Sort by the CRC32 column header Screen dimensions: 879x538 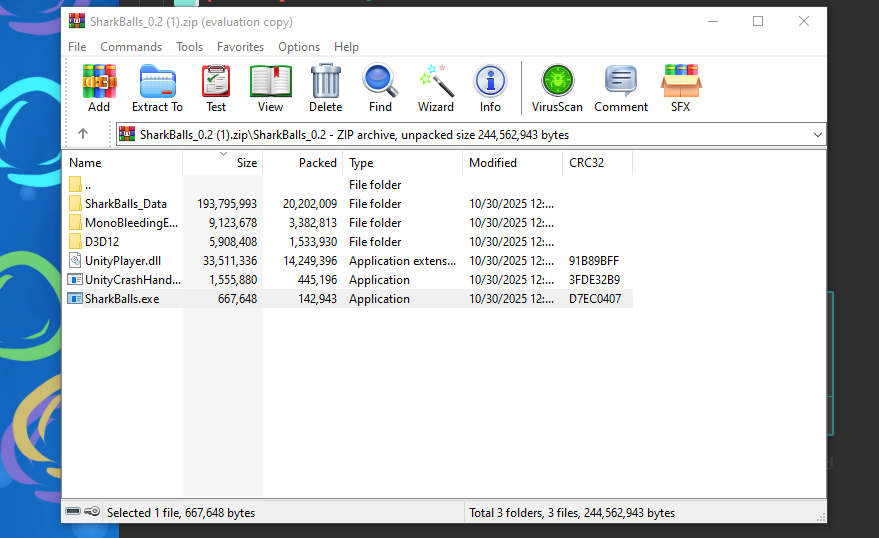click(598, 163)
